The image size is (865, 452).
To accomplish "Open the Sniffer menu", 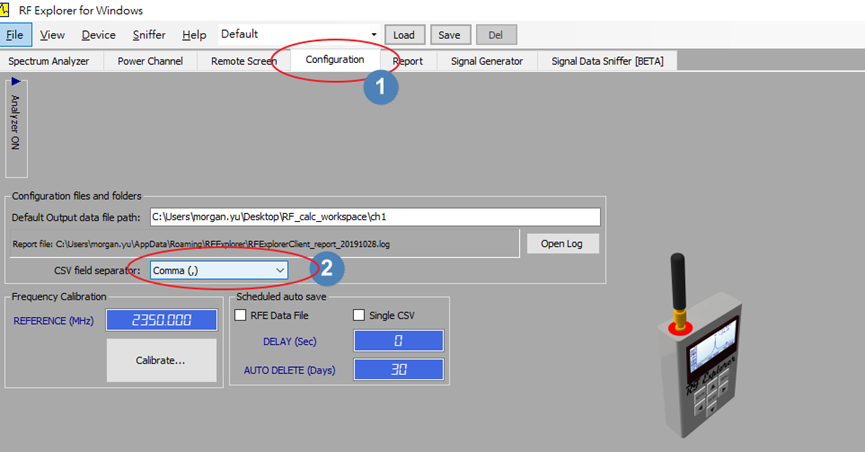I will click(x=149, y=35).
